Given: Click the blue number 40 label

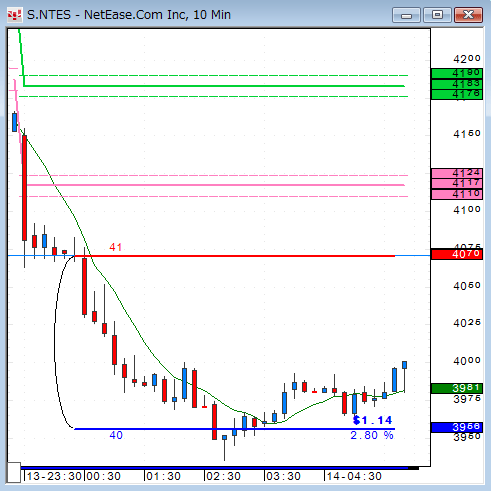Looking at the screenshot, I should click(x=116, y=435).
